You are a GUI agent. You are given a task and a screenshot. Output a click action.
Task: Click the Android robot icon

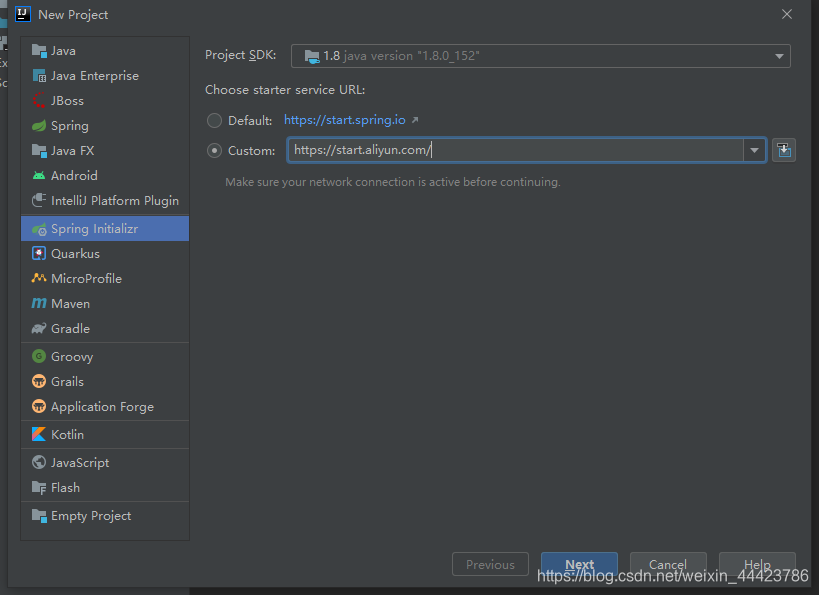tap(39, 176)
